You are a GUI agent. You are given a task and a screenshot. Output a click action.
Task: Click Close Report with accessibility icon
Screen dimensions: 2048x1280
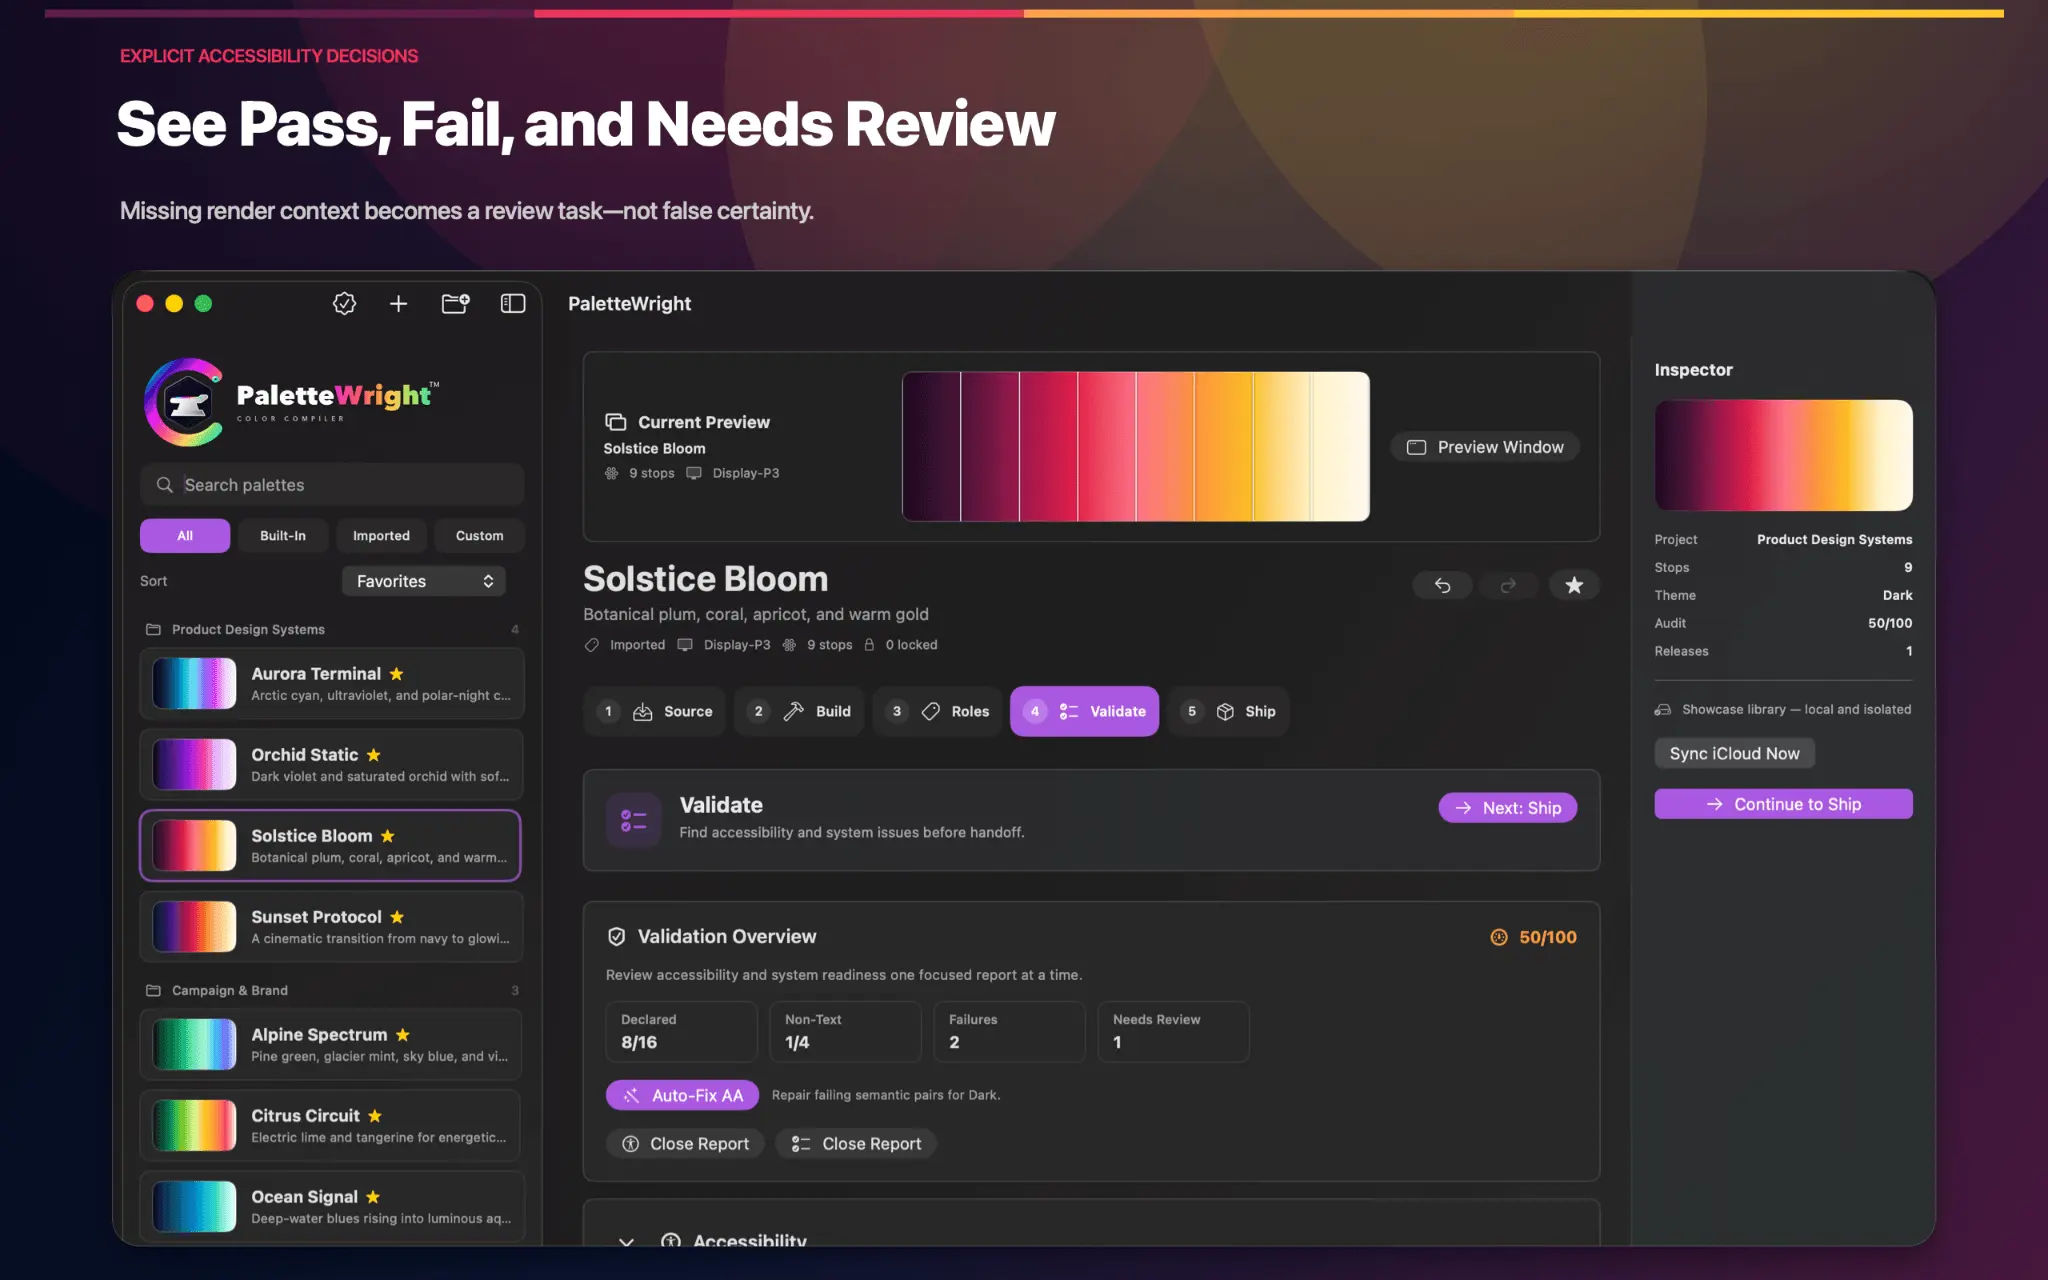685,1143
